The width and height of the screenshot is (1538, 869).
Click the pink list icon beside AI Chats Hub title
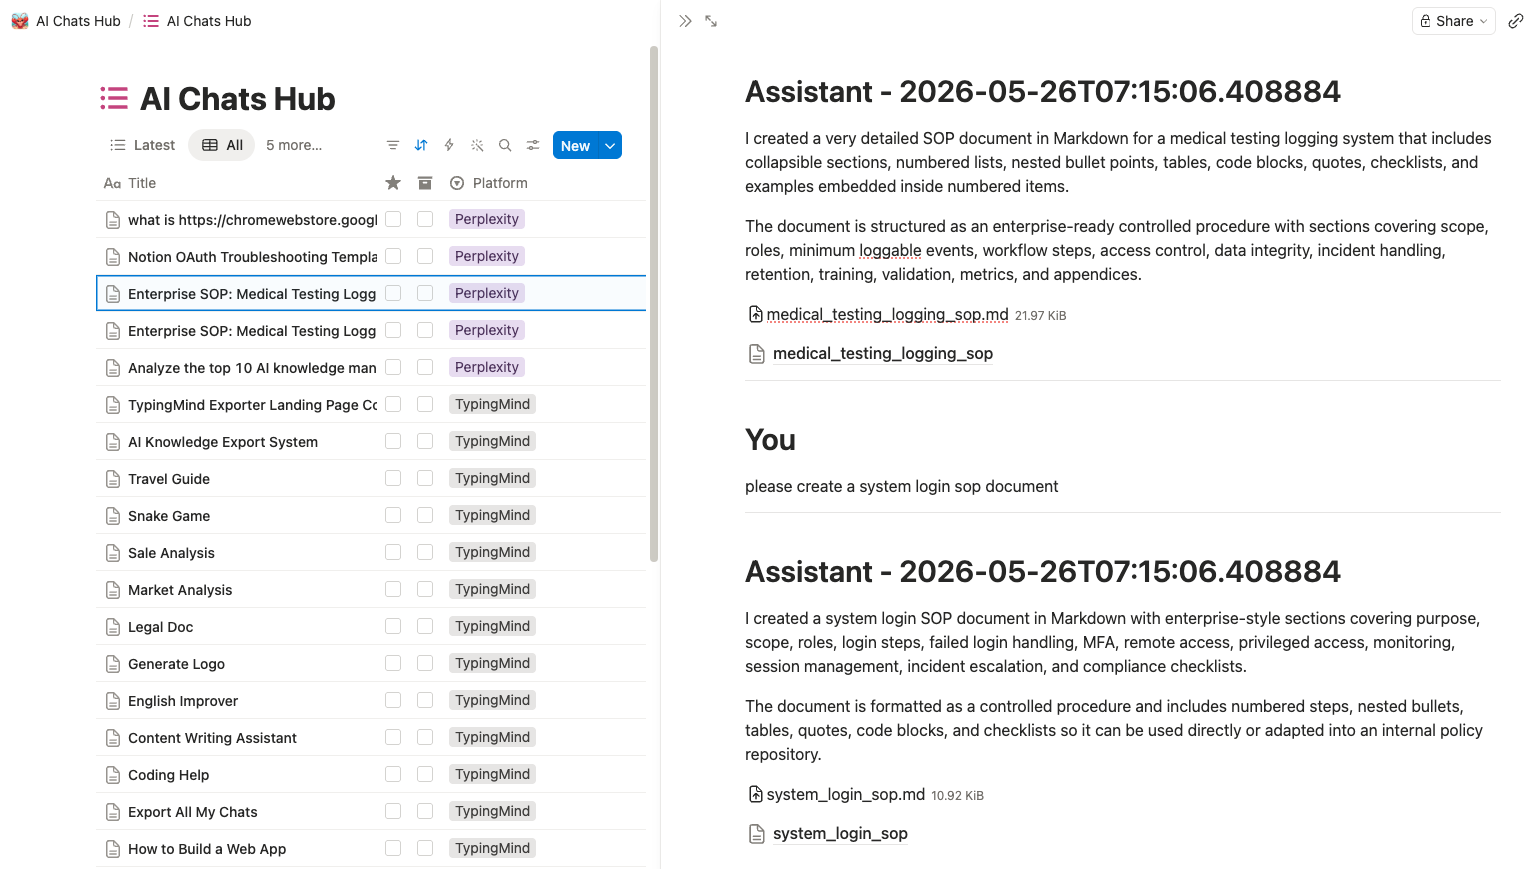pos(114,98)
